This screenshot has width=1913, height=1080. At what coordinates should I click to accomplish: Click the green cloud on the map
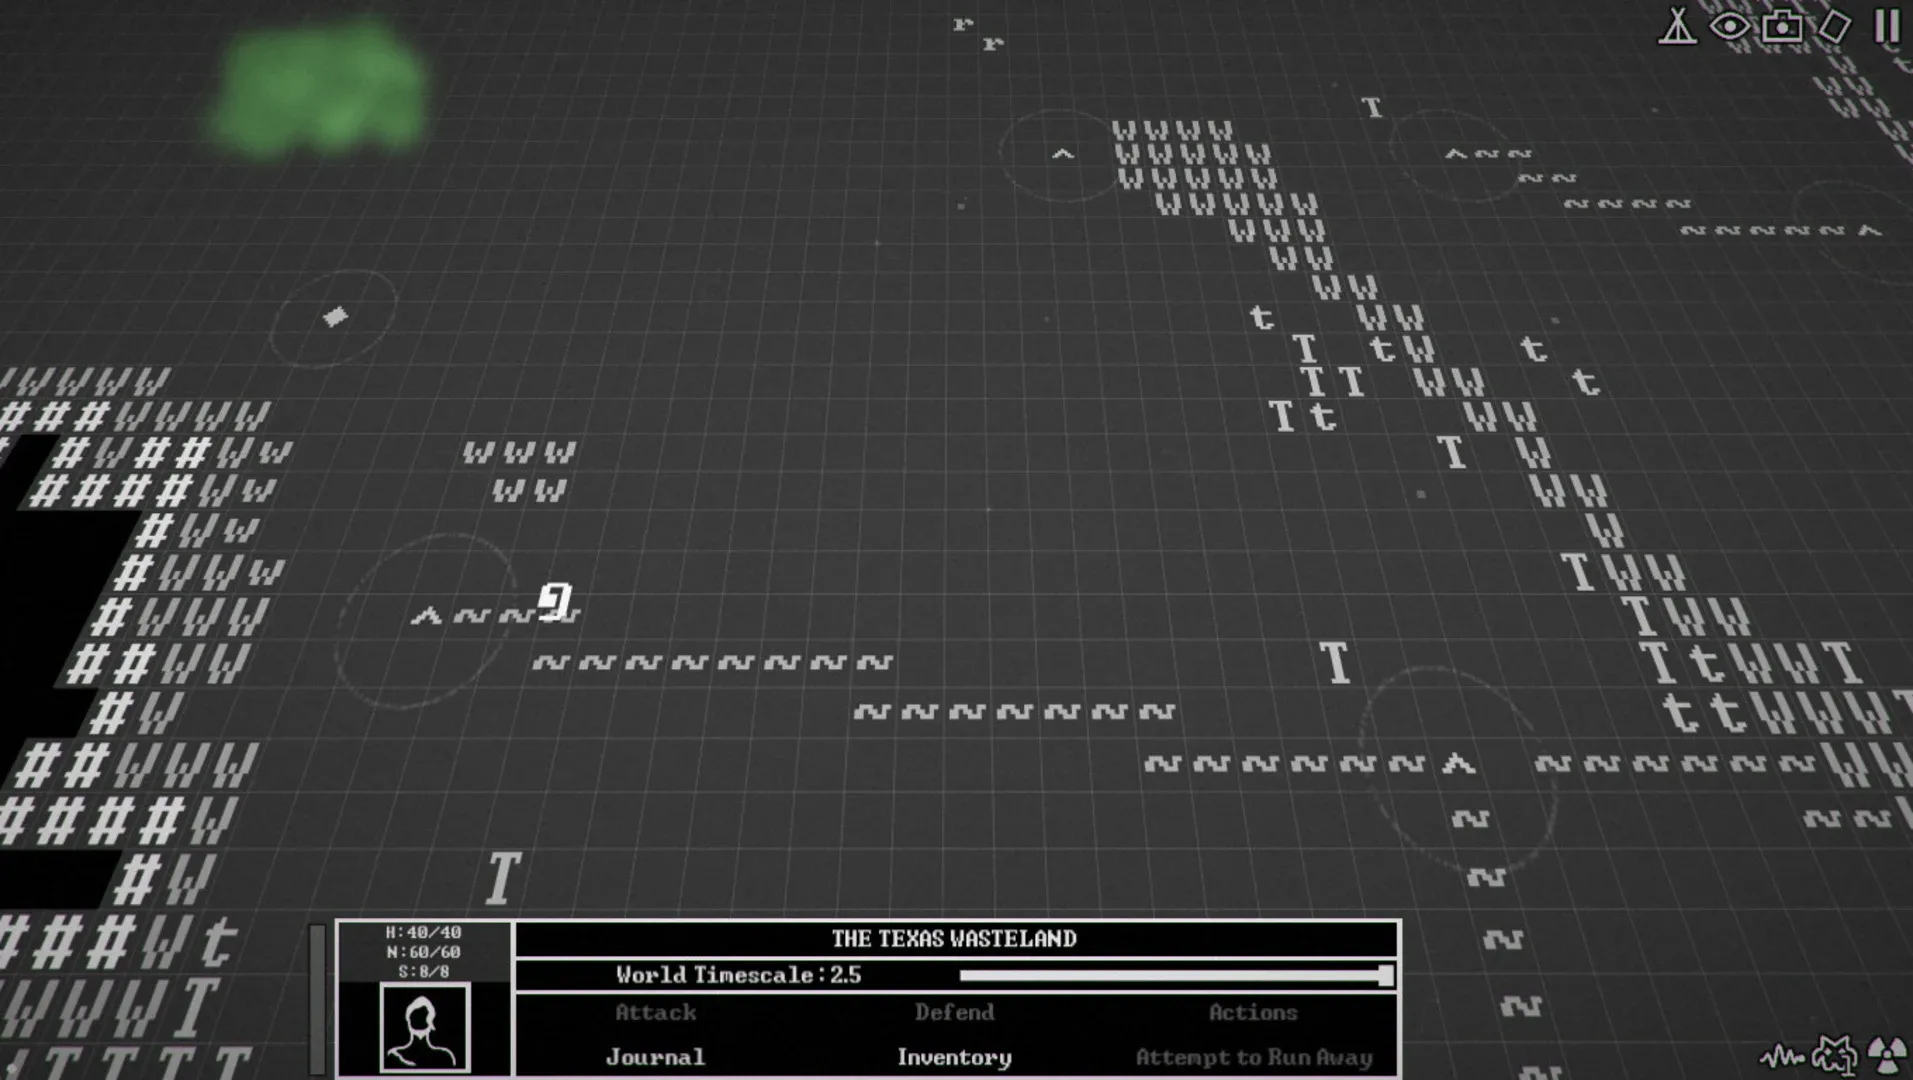[320, 90]
